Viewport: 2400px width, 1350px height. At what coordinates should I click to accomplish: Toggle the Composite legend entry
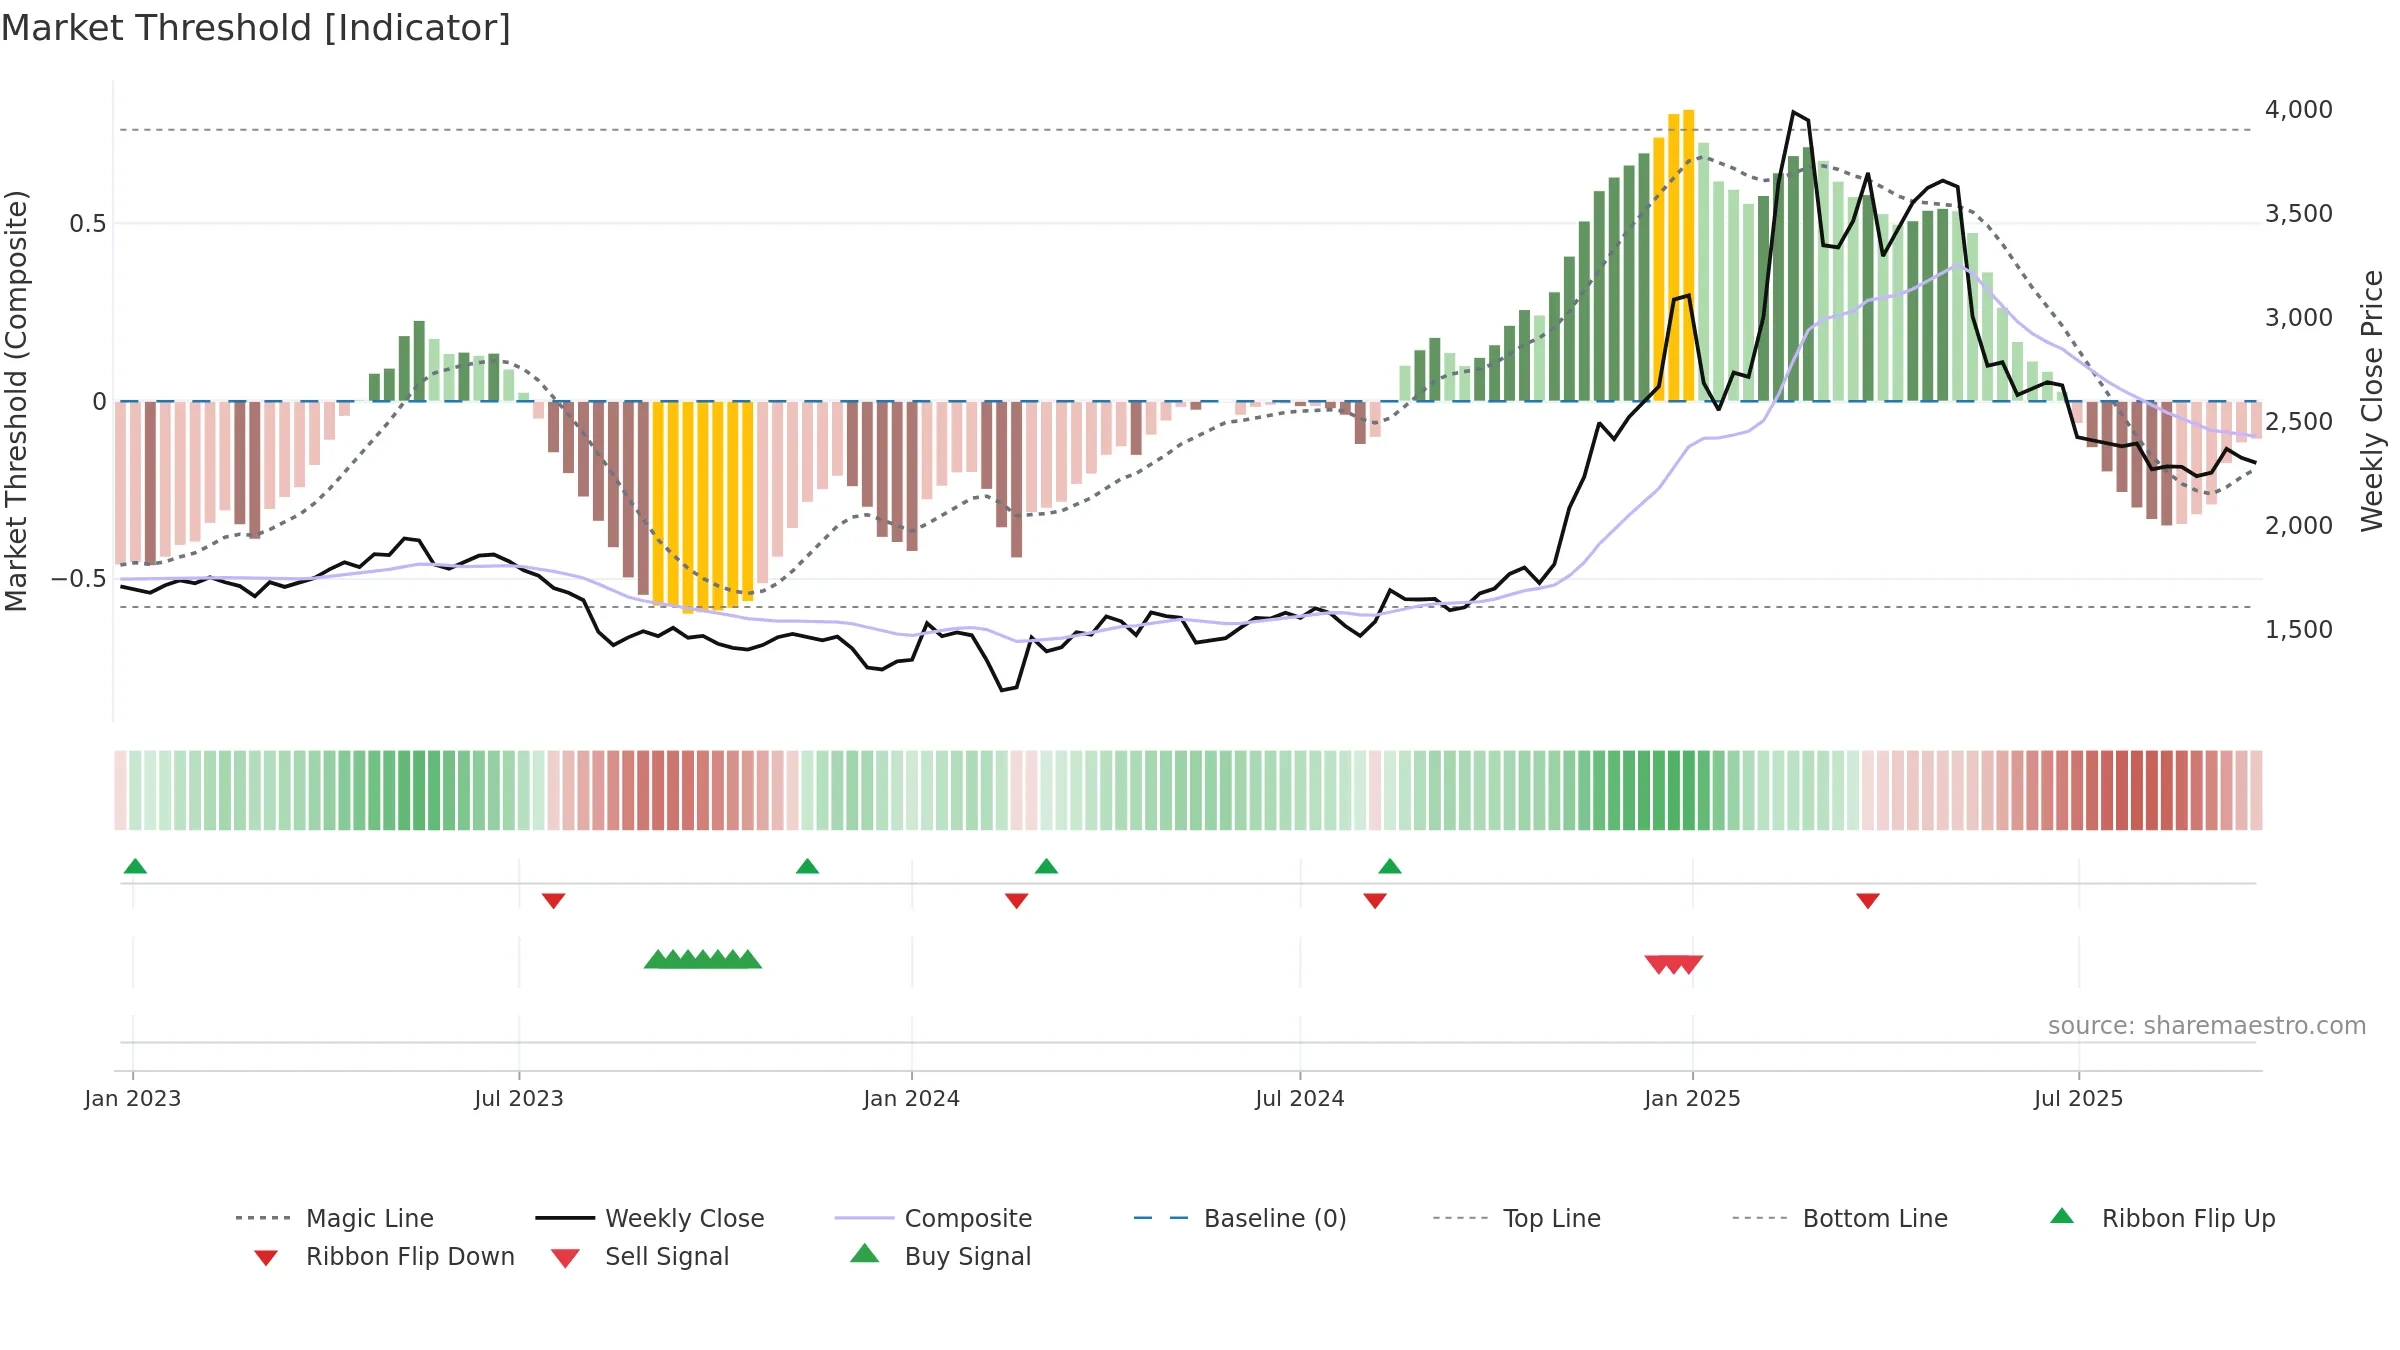point(933,1218)
